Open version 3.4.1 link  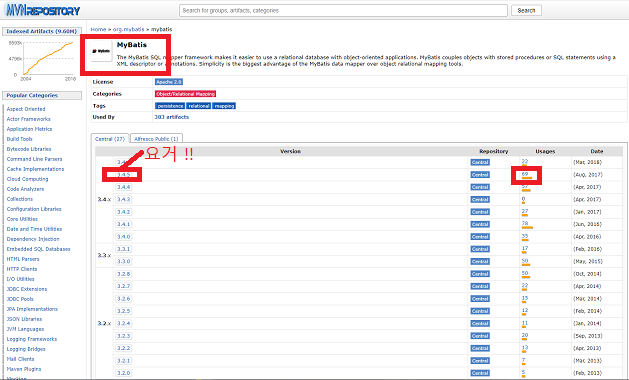click(x=124, y=224)
